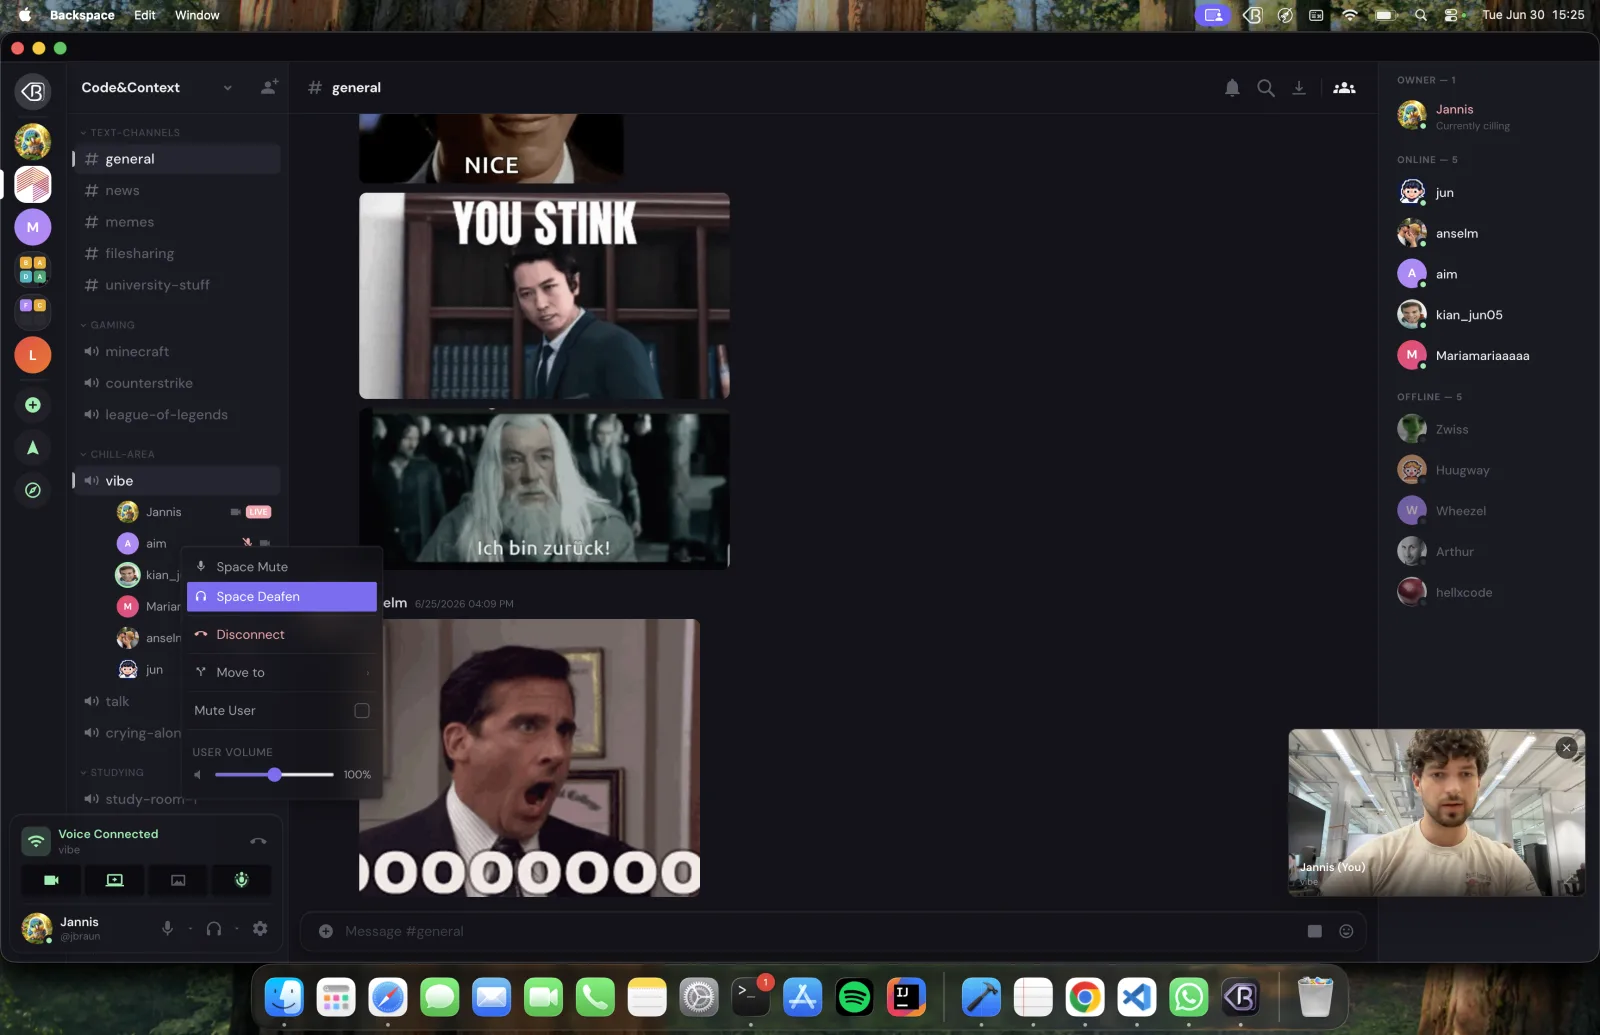1600x1035 pixels.
Task: View the Jannis (You) camera preview
Action: click(x=1437, y=812)
